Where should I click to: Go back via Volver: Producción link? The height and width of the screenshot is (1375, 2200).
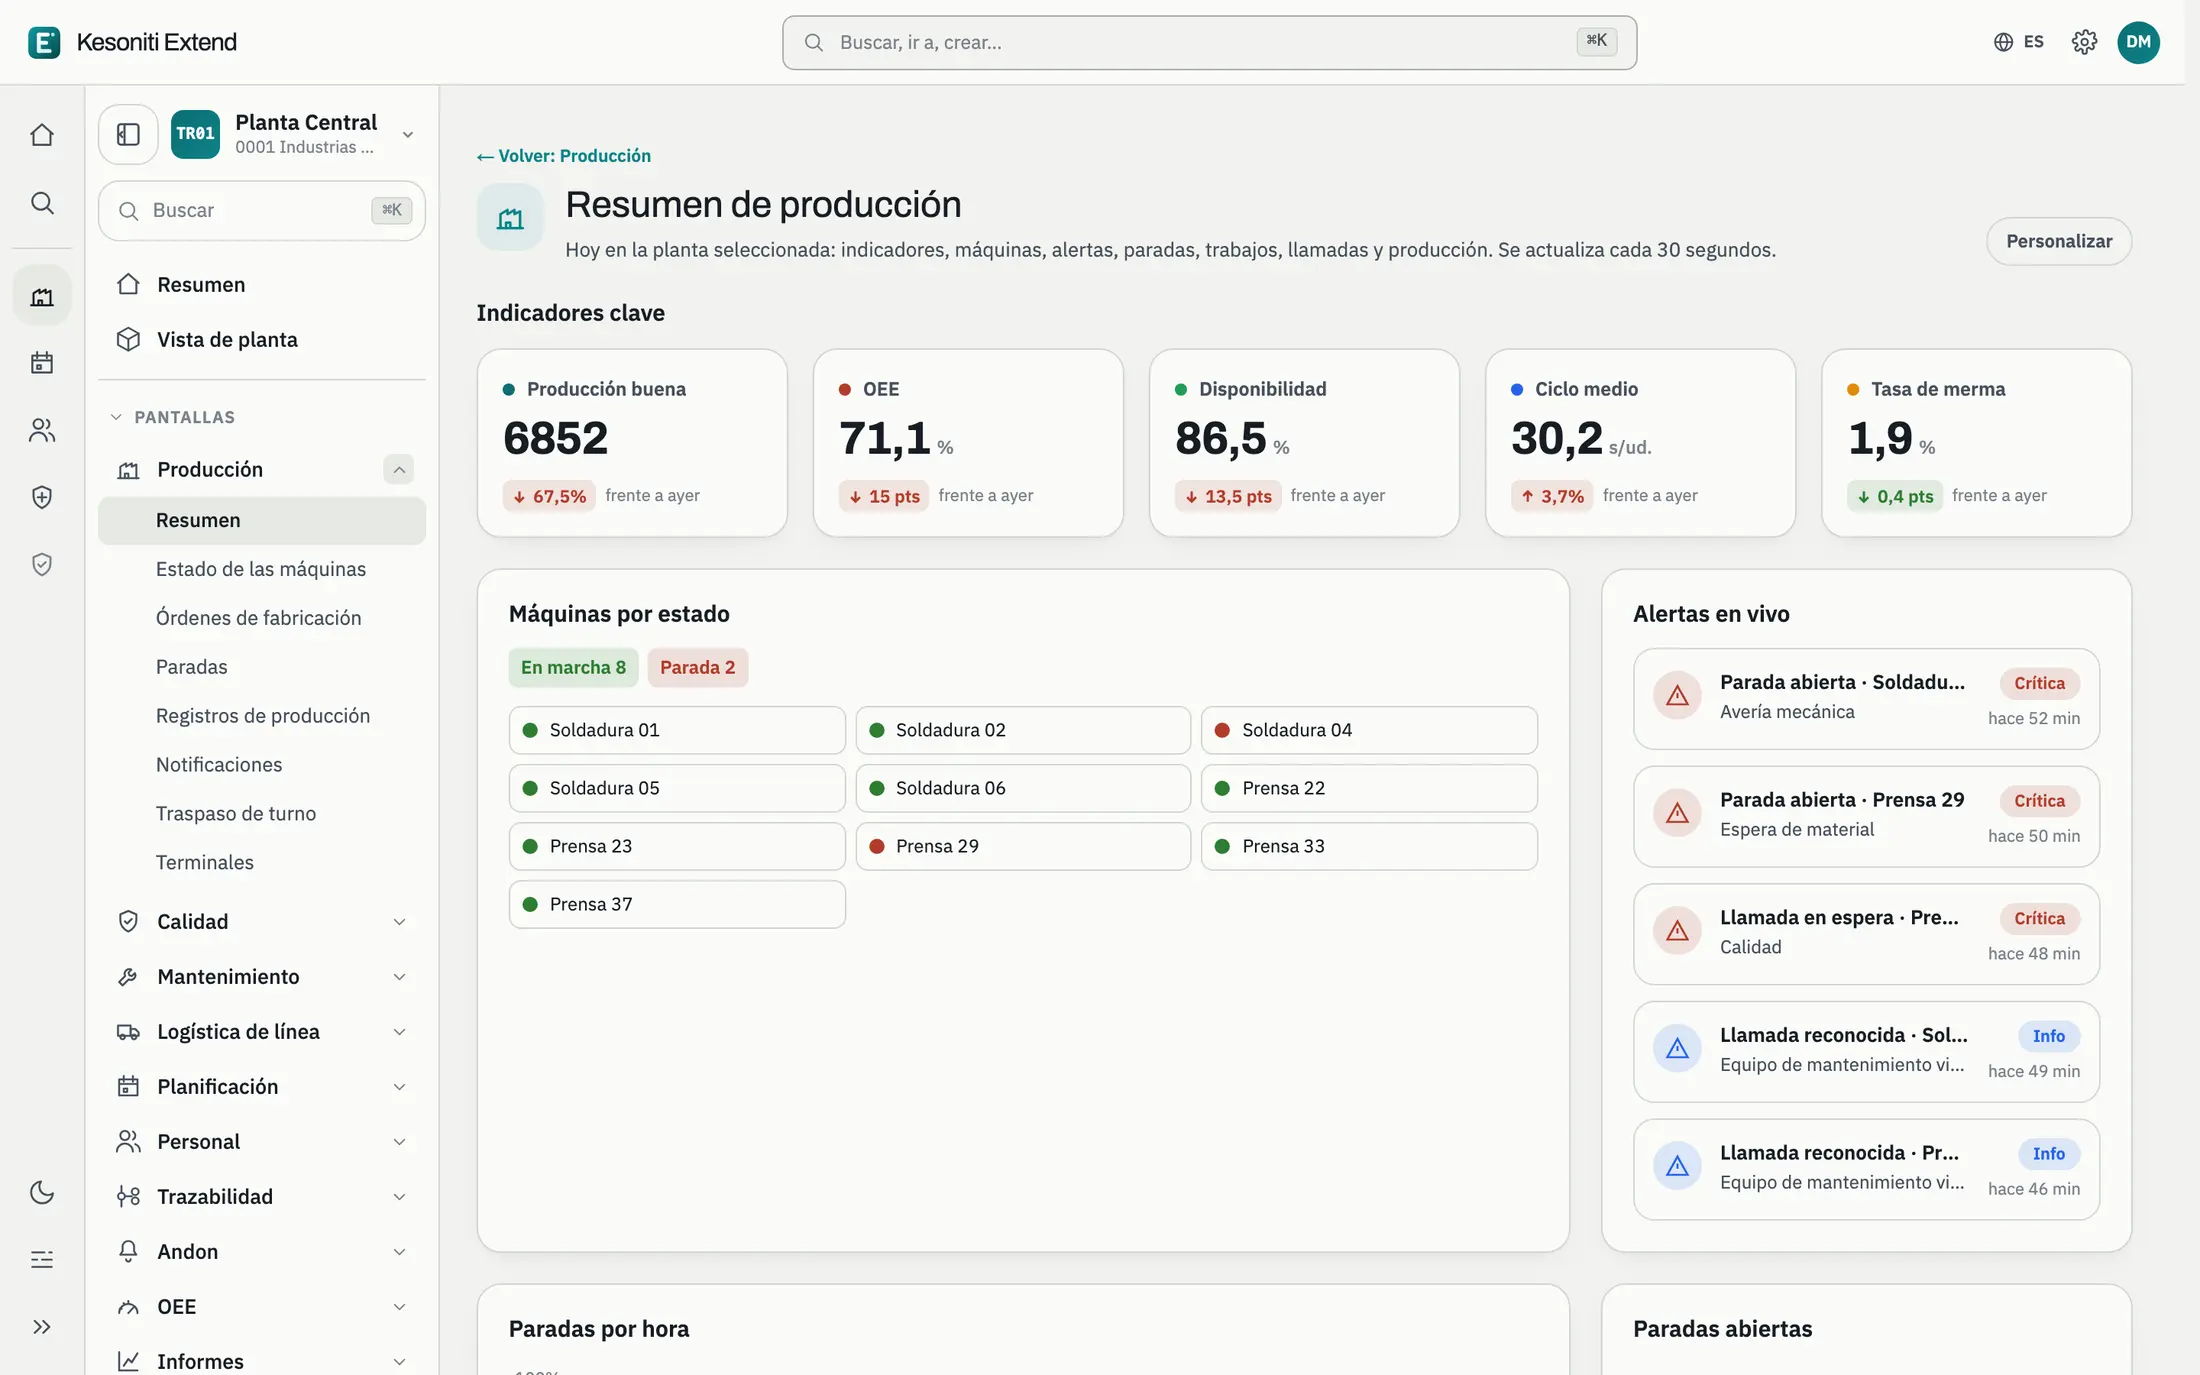point(564,156)
